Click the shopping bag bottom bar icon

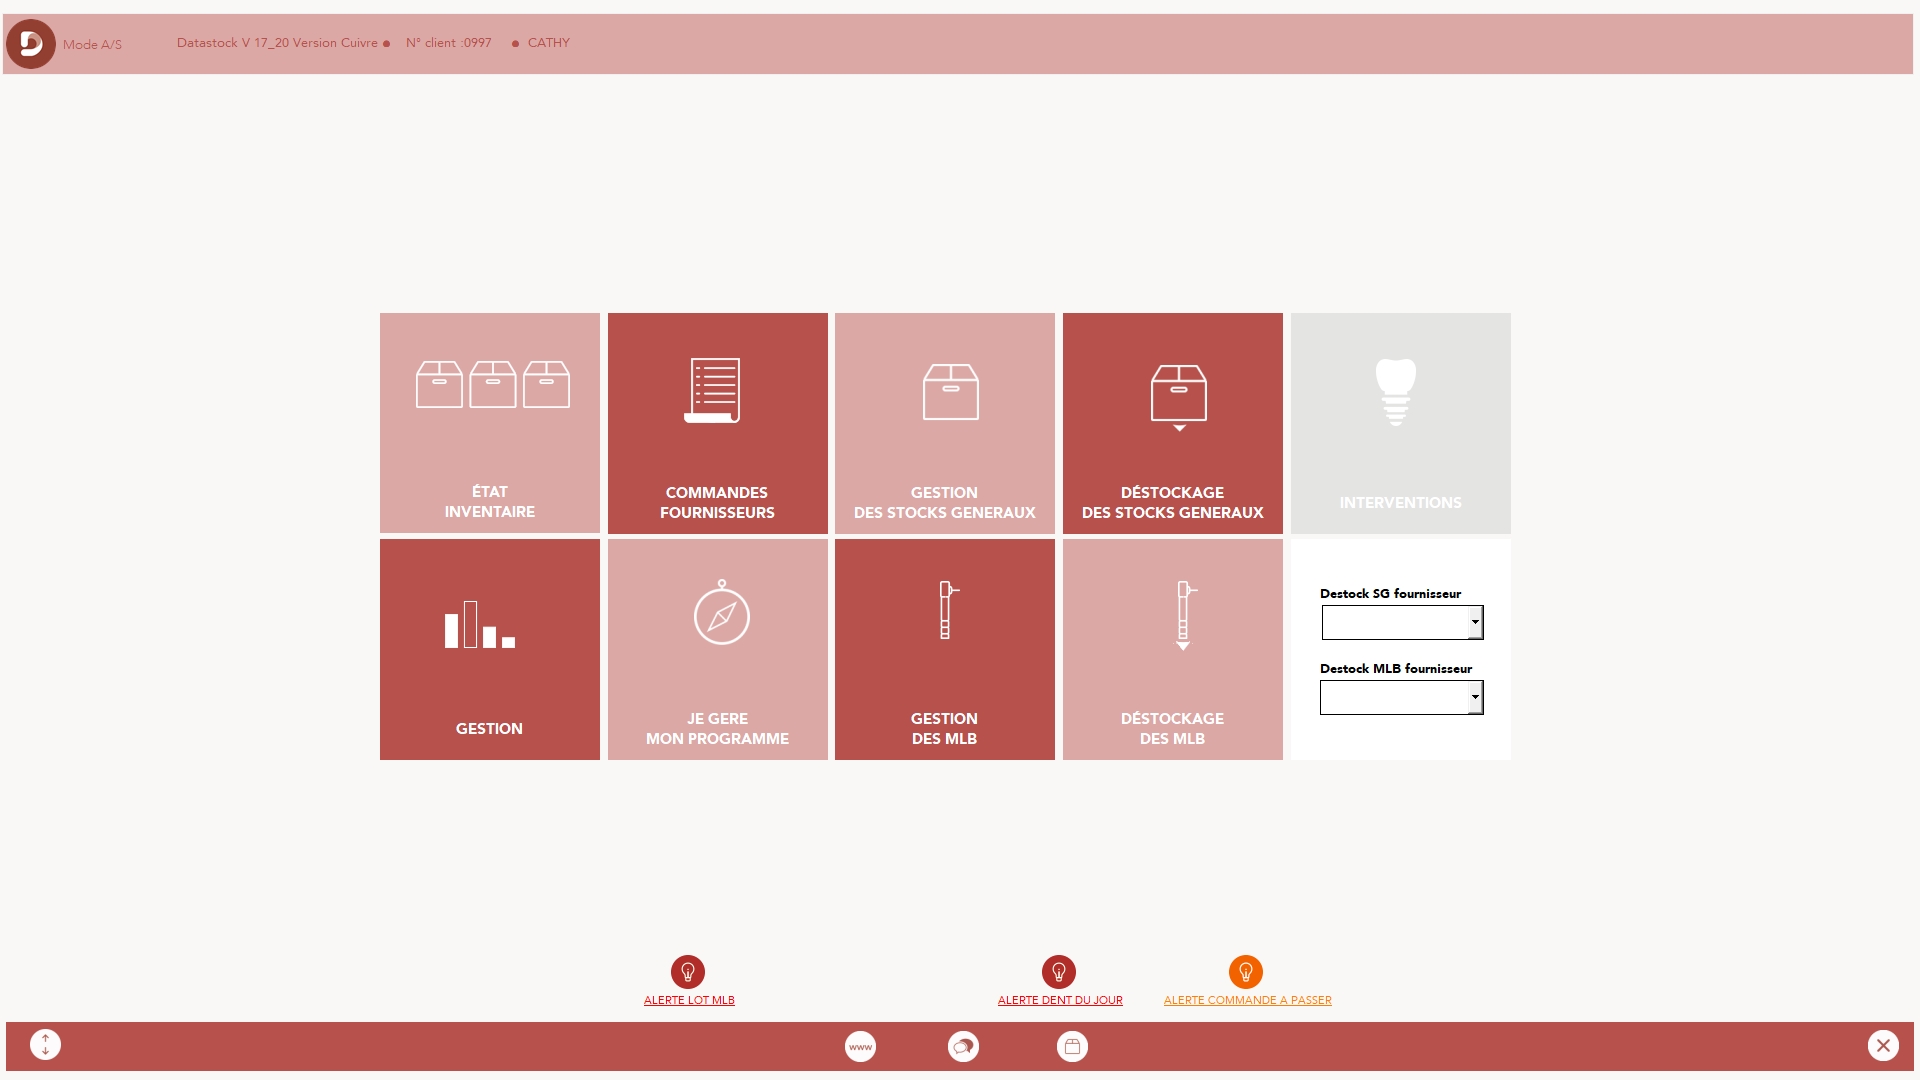pos(1072,1046)
